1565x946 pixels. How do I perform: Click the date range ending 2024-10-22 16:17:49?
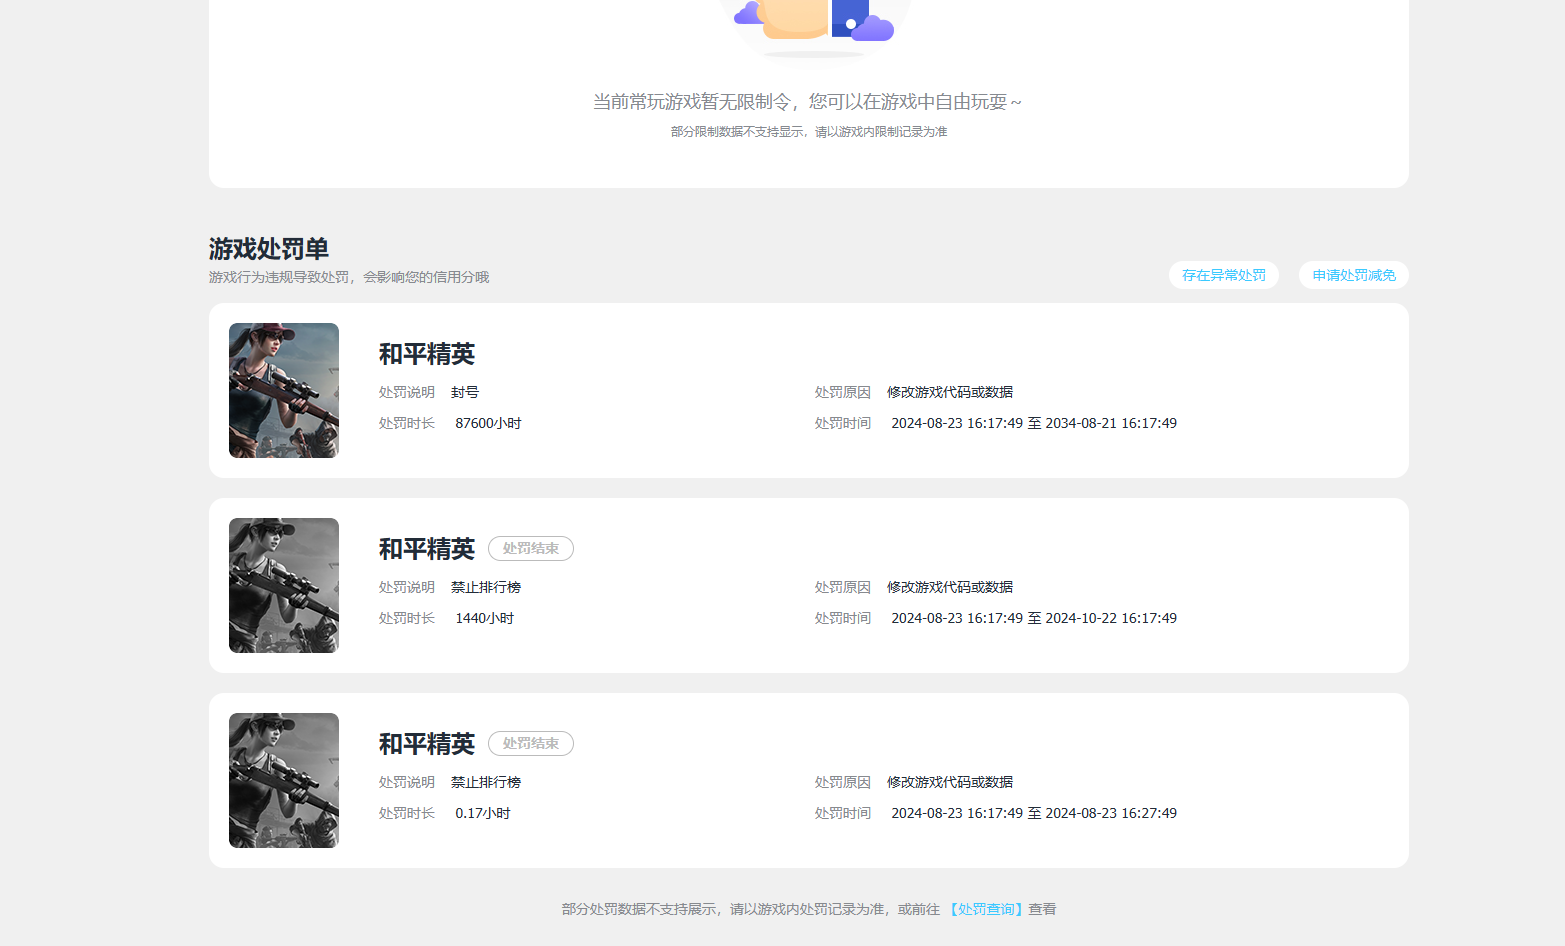coord(1034,618)
